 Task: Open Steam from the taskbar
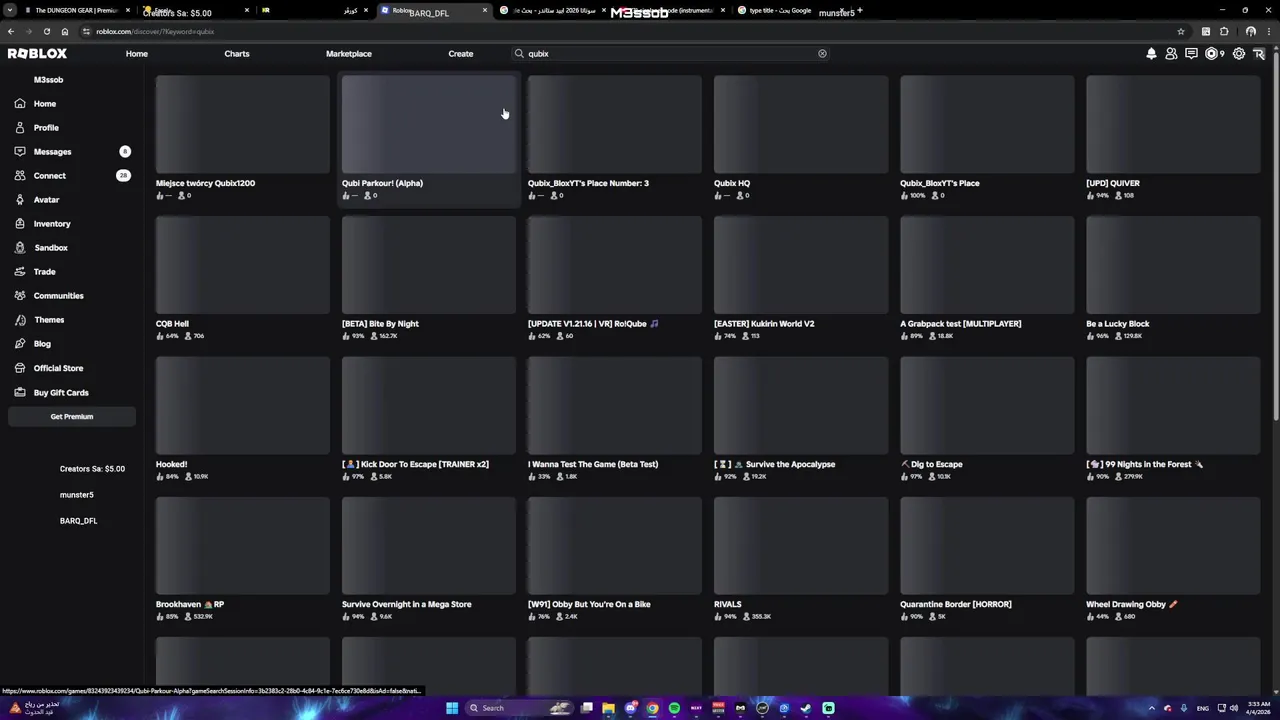pyautogui.click(x=806, y=708)
